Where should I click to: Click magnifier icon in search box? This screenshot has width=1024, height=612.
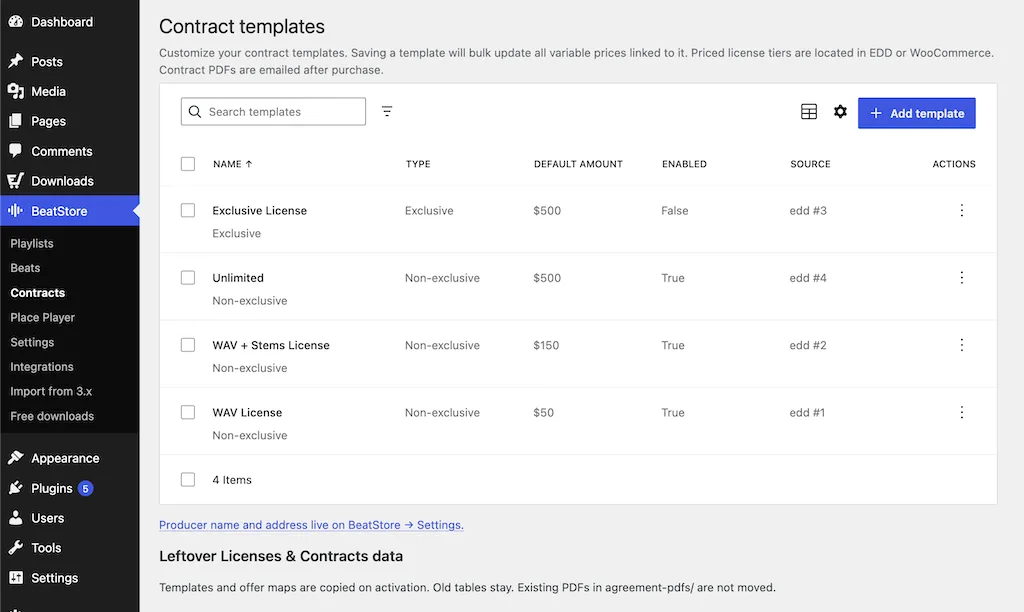coord(195,112)
